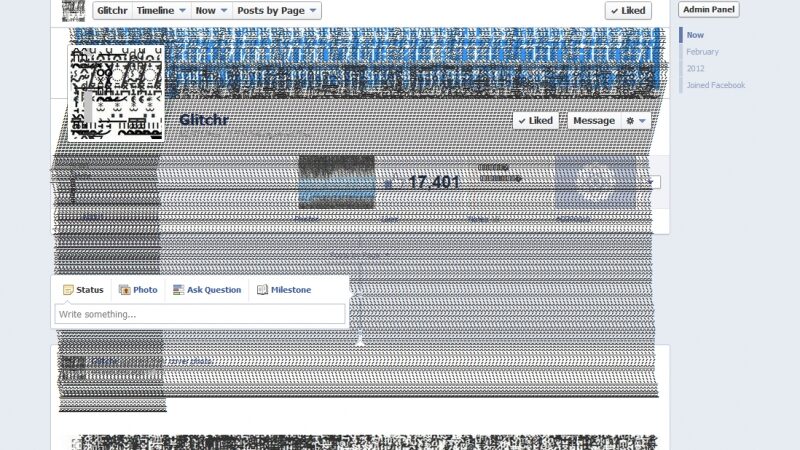This screenshot has width=800, height=450.
Task: Click the Glitchr page thumbnail in top bar
Action: pos(73,10)
